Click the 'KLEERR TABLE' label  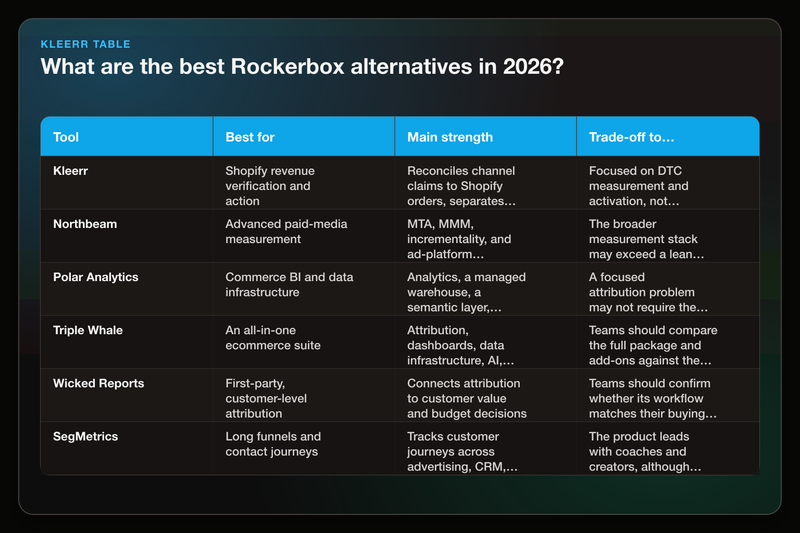pos(85,44)
